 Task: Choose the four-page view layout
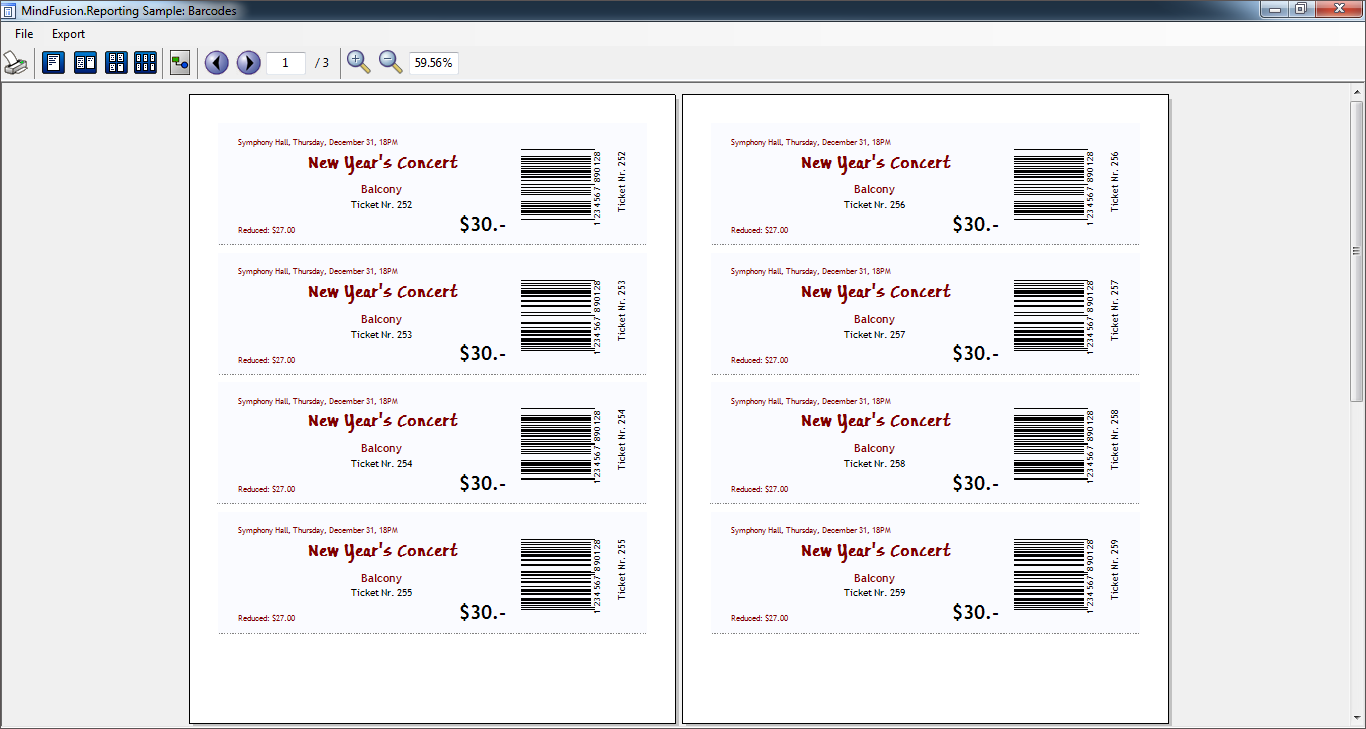click(x=116, y=63)
